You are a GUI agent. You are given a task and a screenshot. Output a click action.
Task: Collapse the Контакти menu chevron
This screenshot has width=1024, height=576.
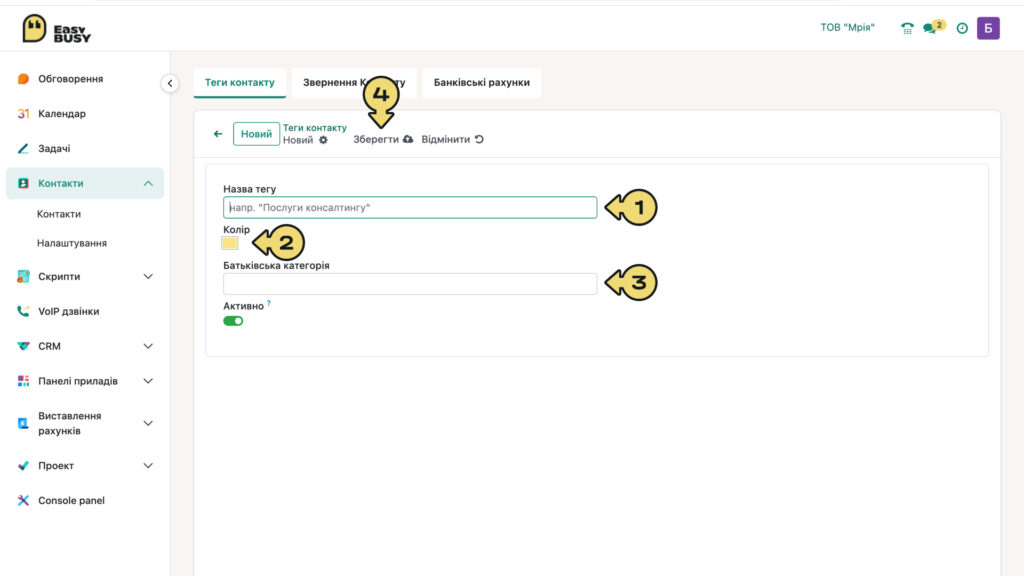coord(148,184)
